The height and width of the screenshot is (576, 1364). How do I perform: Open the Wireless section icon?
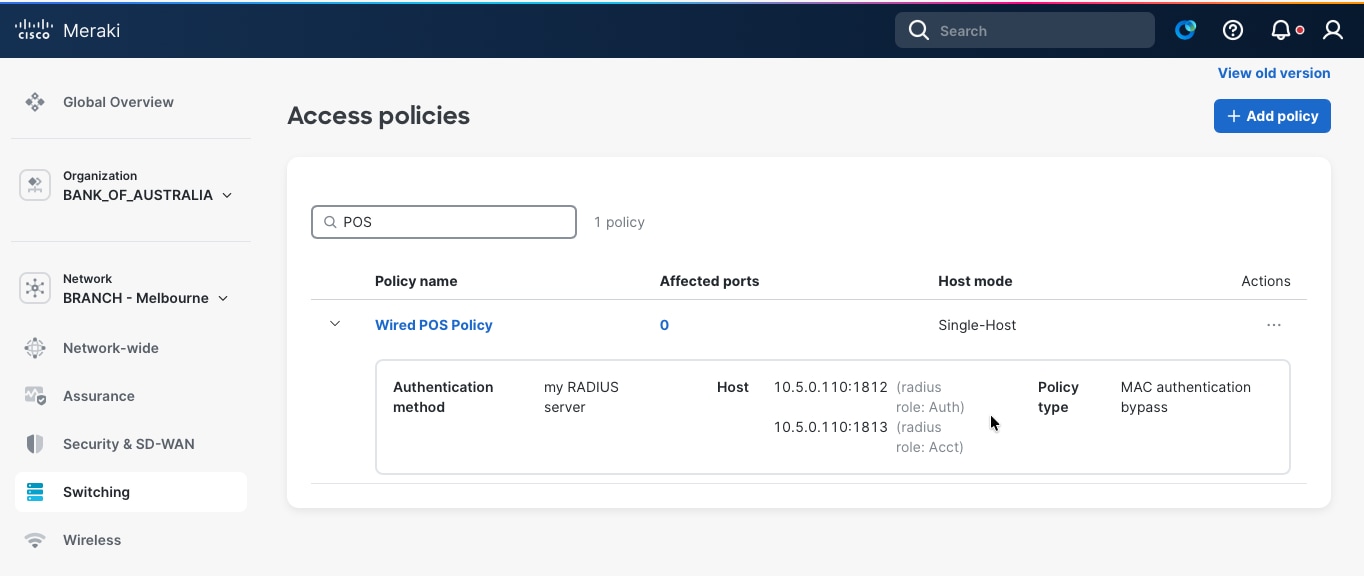(x=34, y=539)
